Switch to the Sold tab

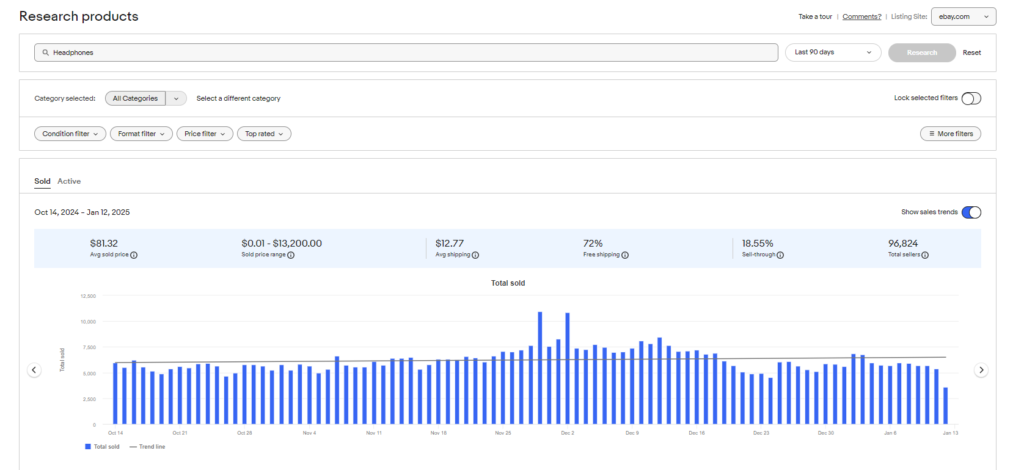tap(42, 181)
